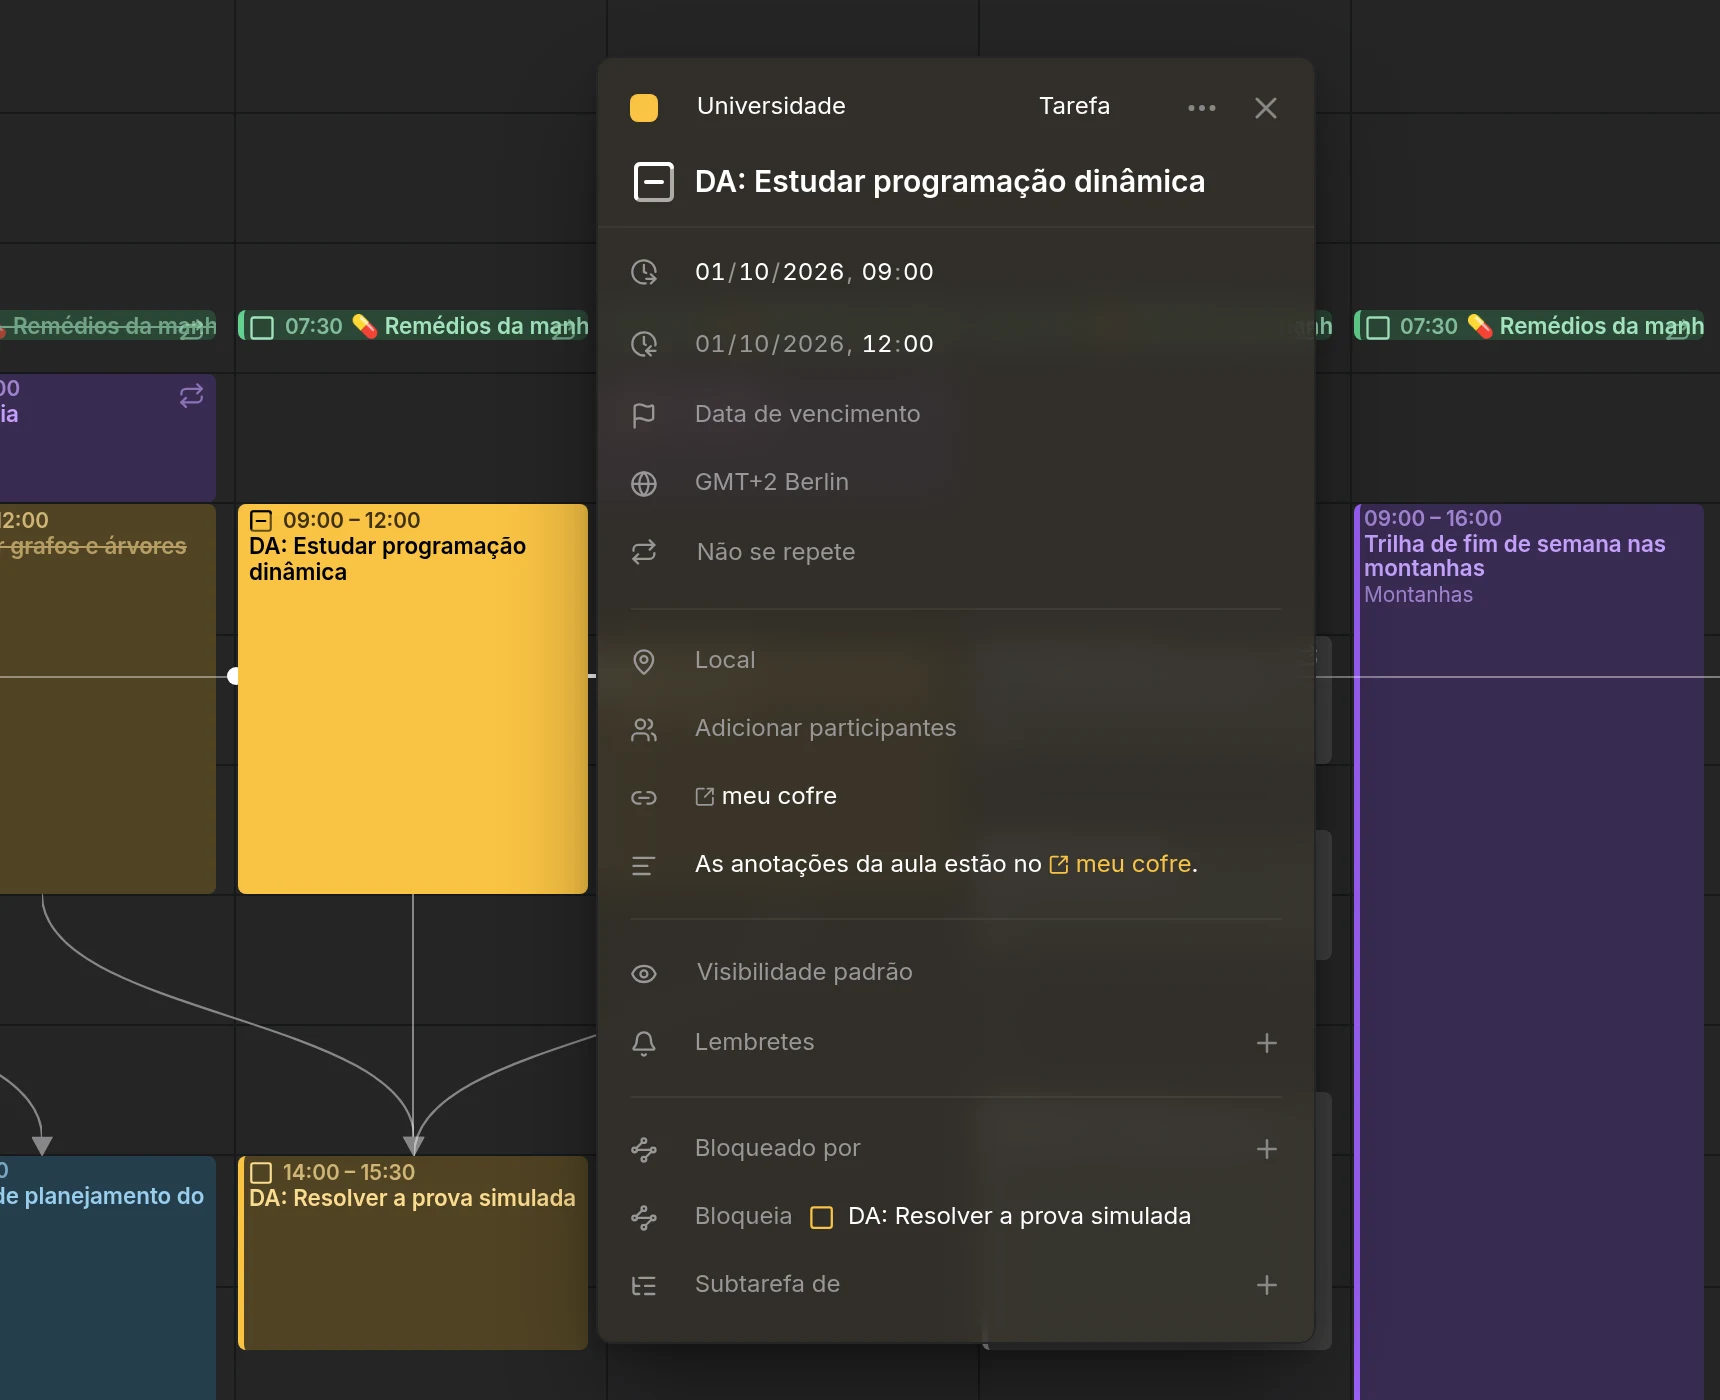
Task: Click the Bloqueado por dependency icon
Action: (644, 1150)
